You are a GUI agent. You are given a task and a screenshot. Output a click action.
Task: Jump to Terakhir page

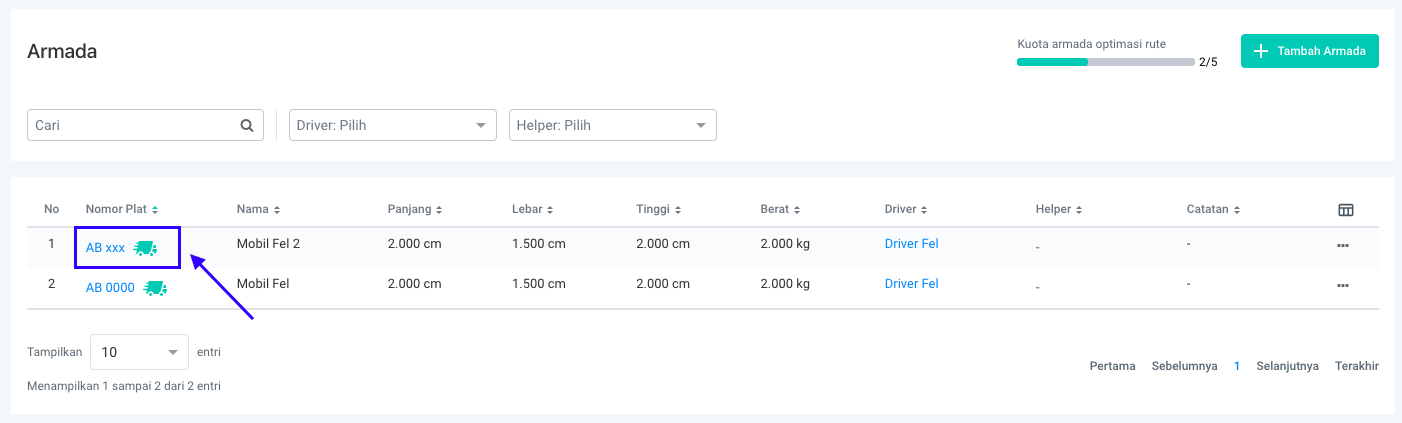(1356, 366)
